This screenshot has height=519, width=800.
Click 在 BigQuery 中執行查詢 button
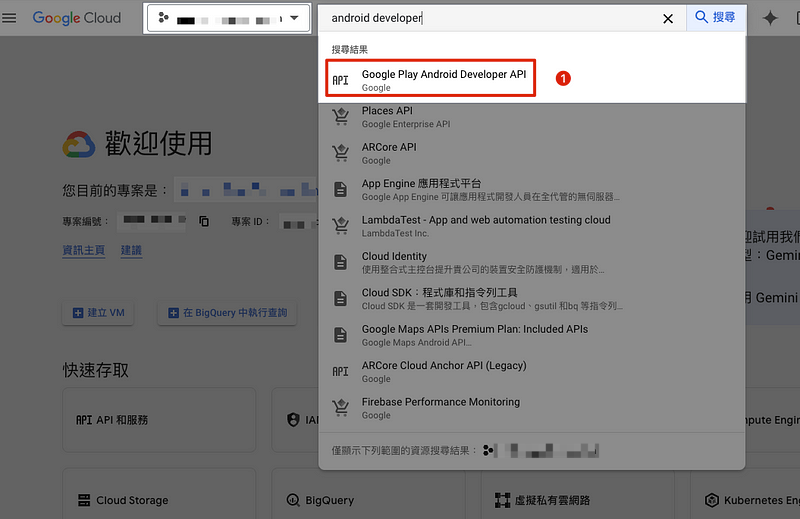point(228,313)
